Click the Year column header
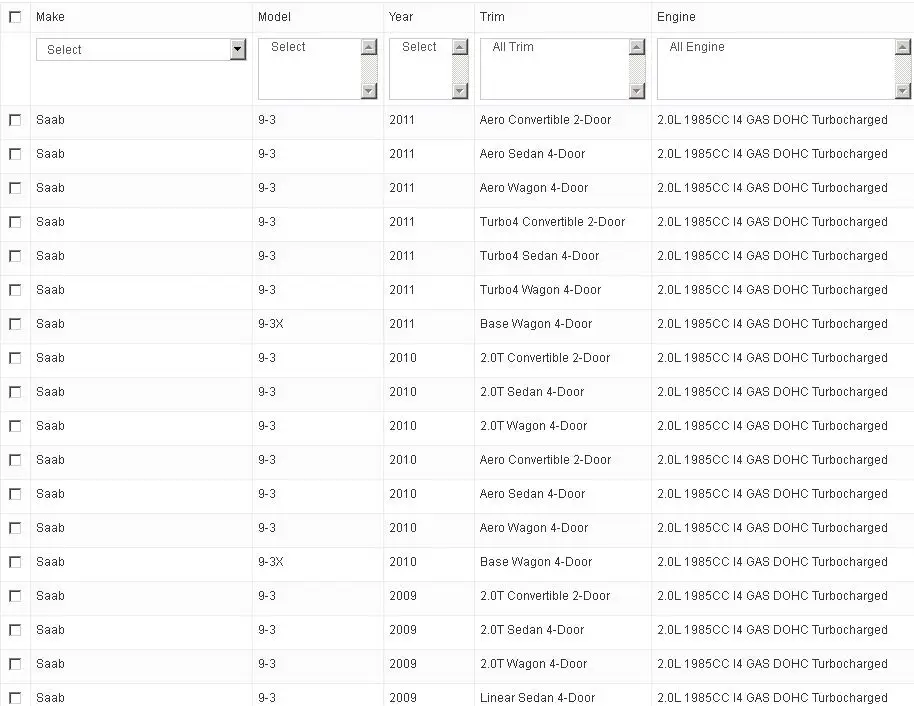 401,17
